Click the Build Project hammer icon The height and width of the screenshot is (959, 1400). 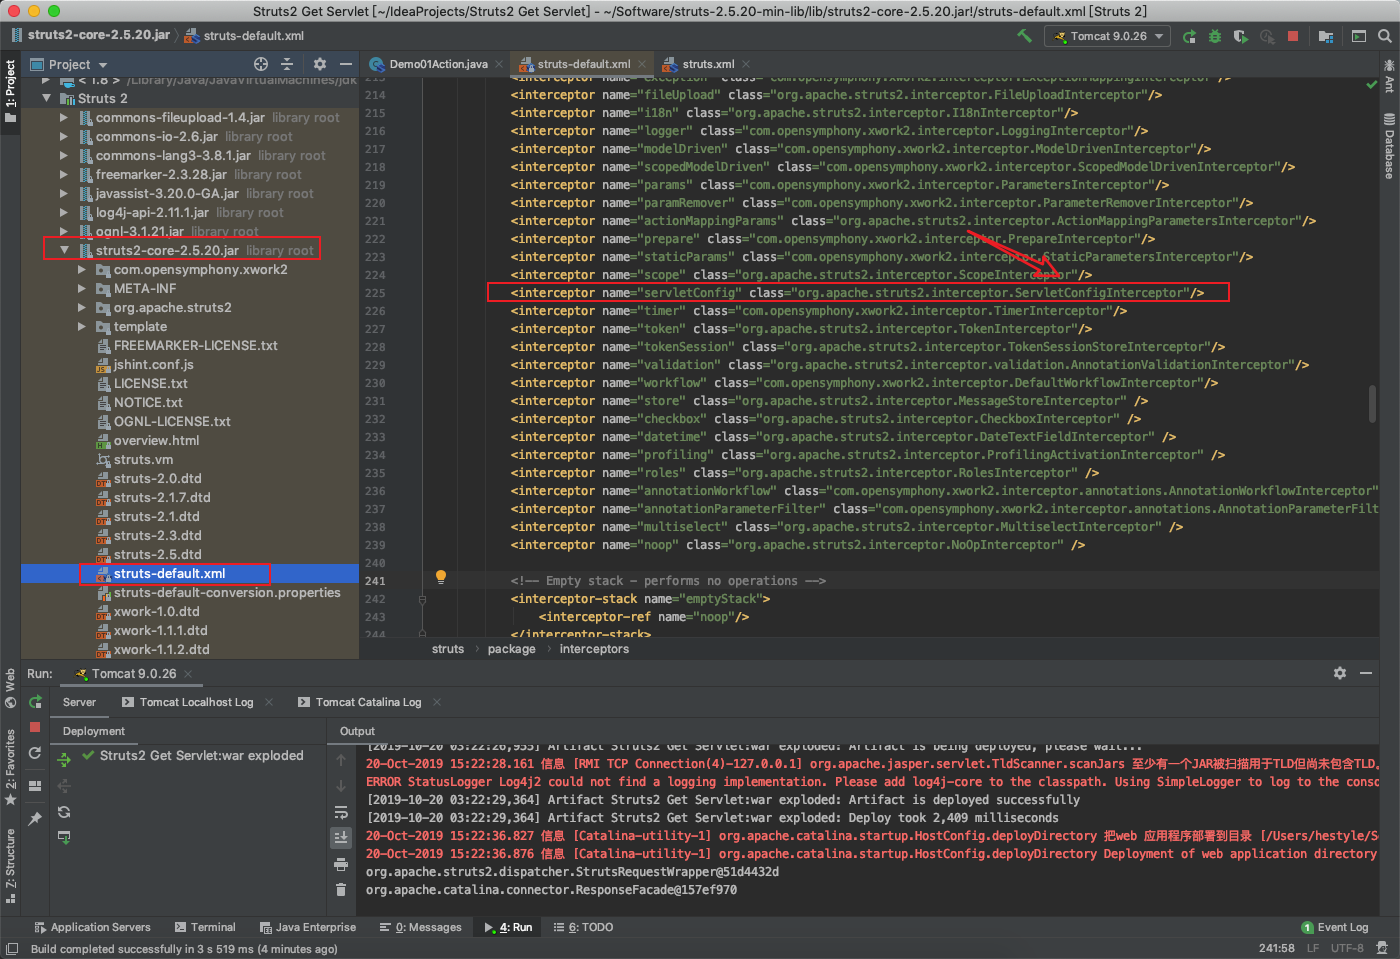(1024, 36)
